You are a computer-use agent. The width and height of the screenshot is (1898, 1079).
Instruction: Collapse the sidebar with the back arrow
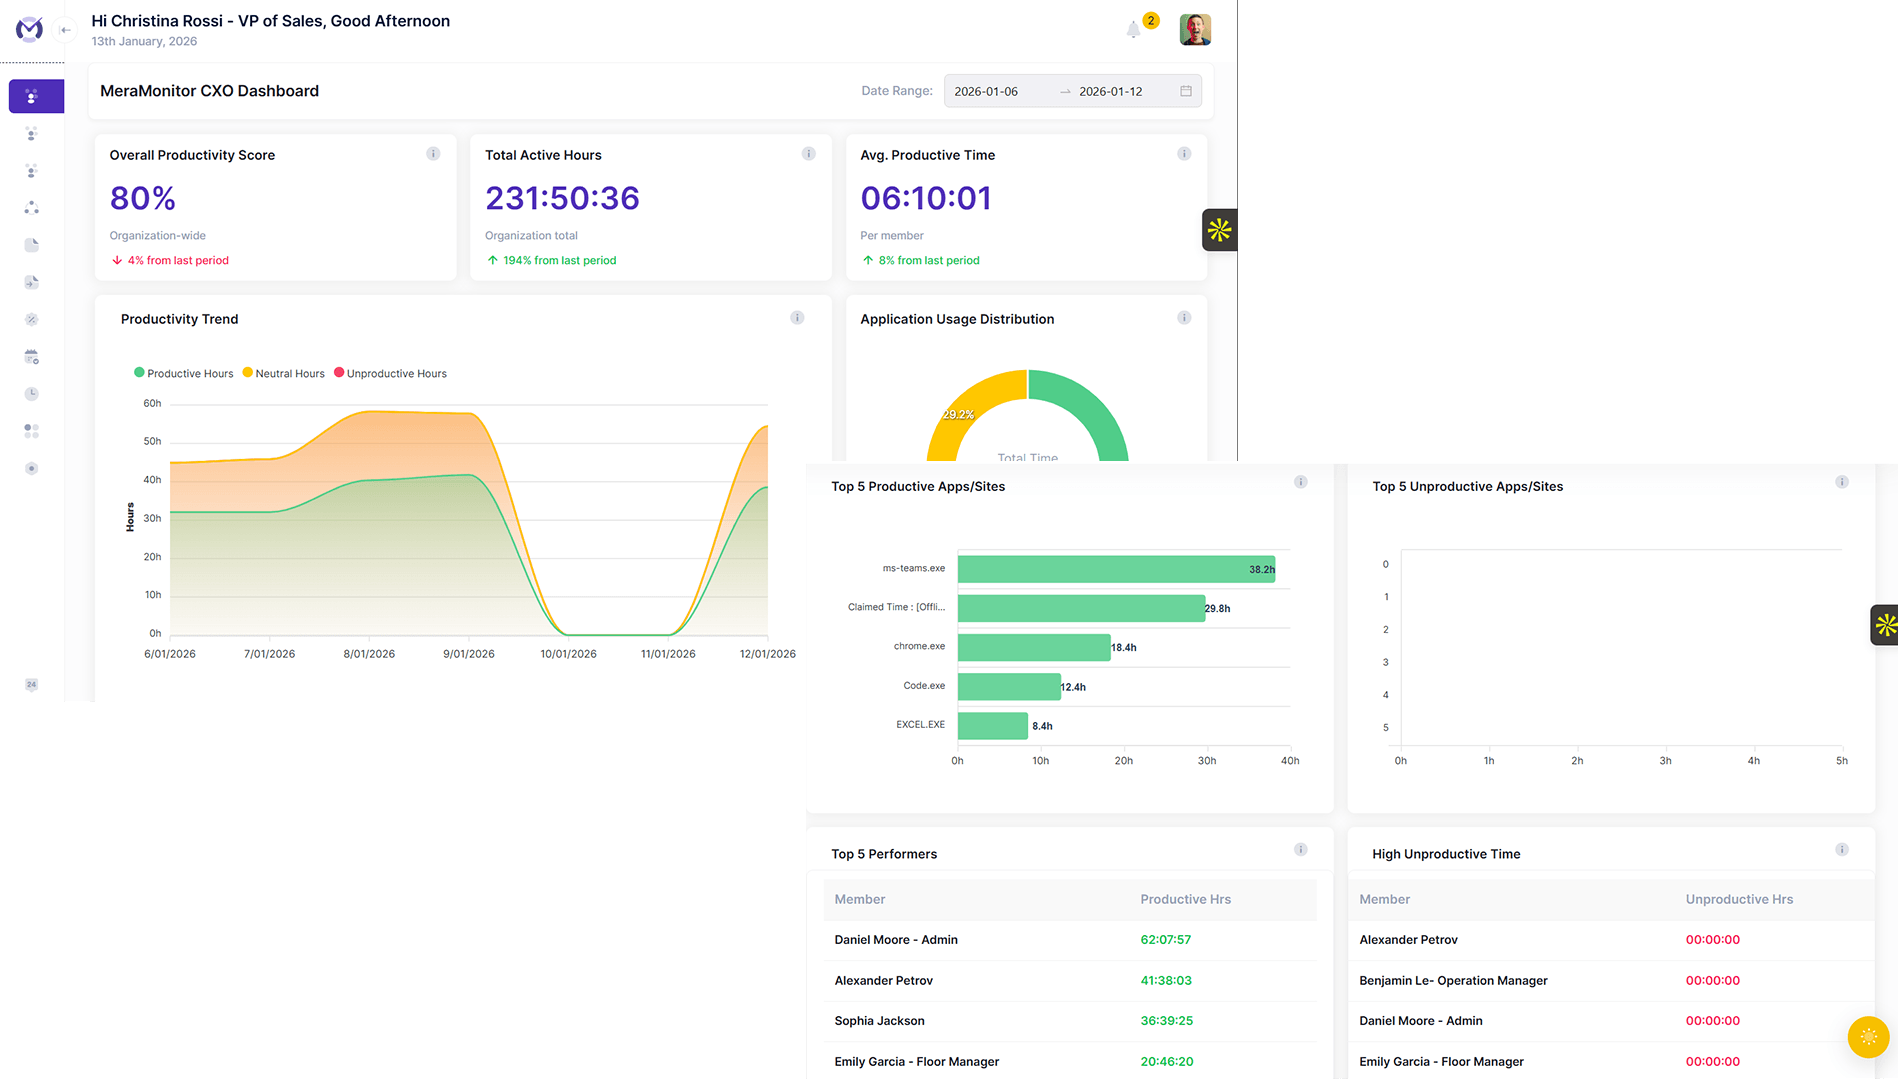pos(65,30)
